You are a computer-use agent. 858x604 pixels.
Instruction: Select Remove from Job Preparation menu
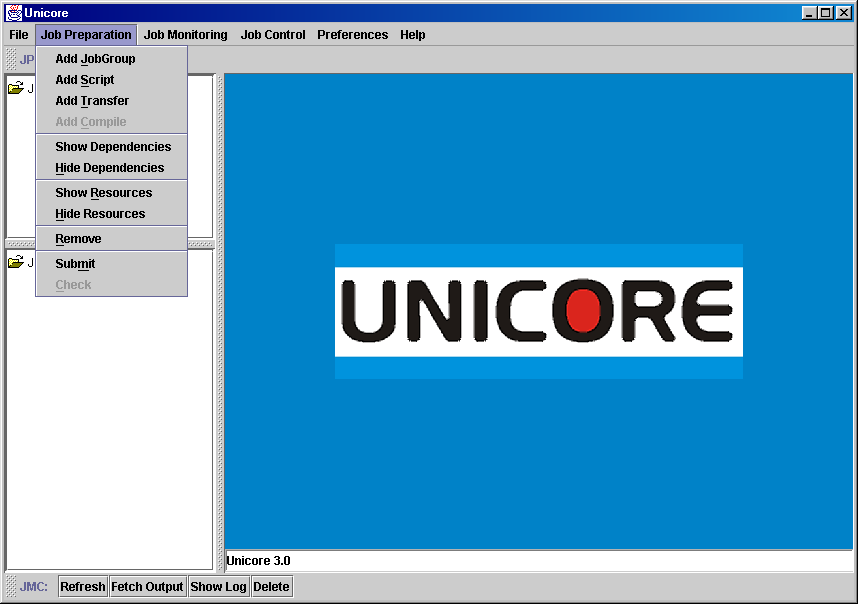click(112, 239)
